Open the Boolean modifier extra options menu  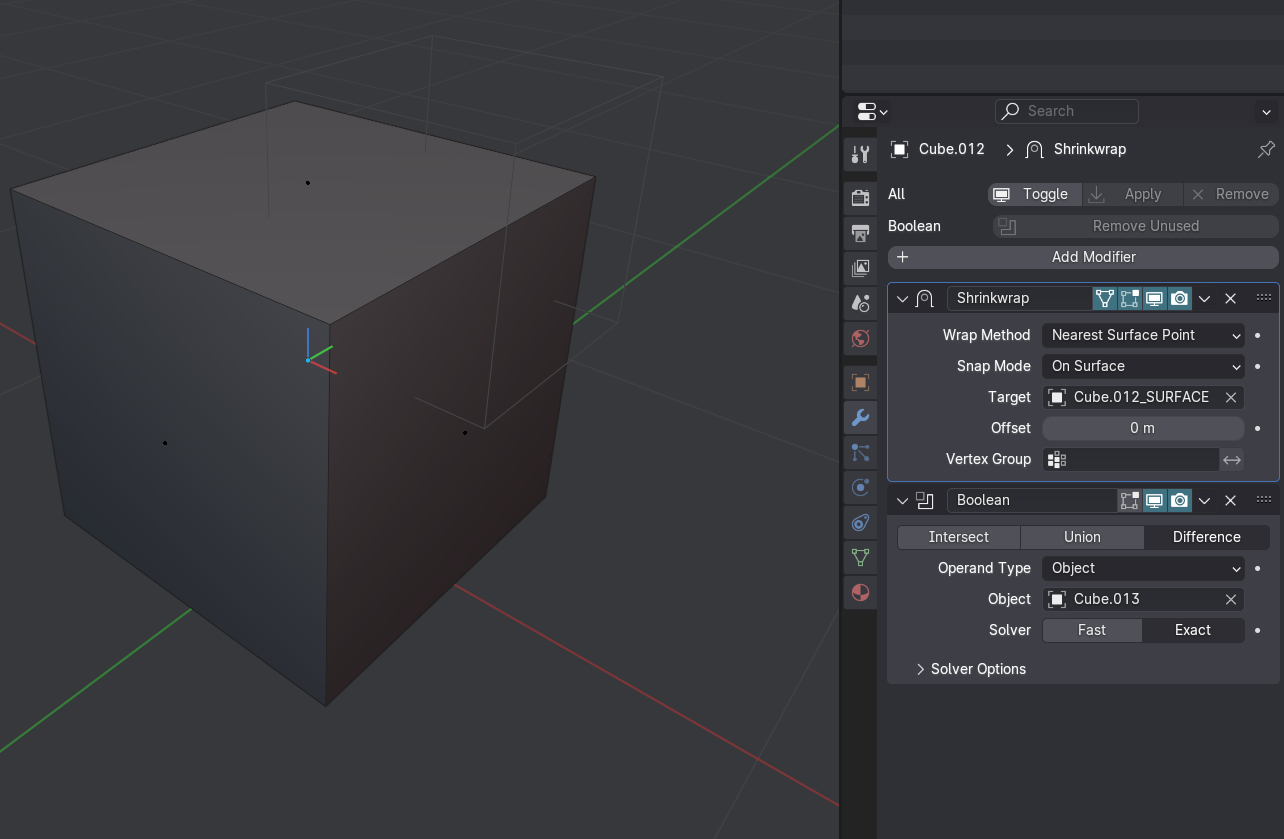(1205, 500)
